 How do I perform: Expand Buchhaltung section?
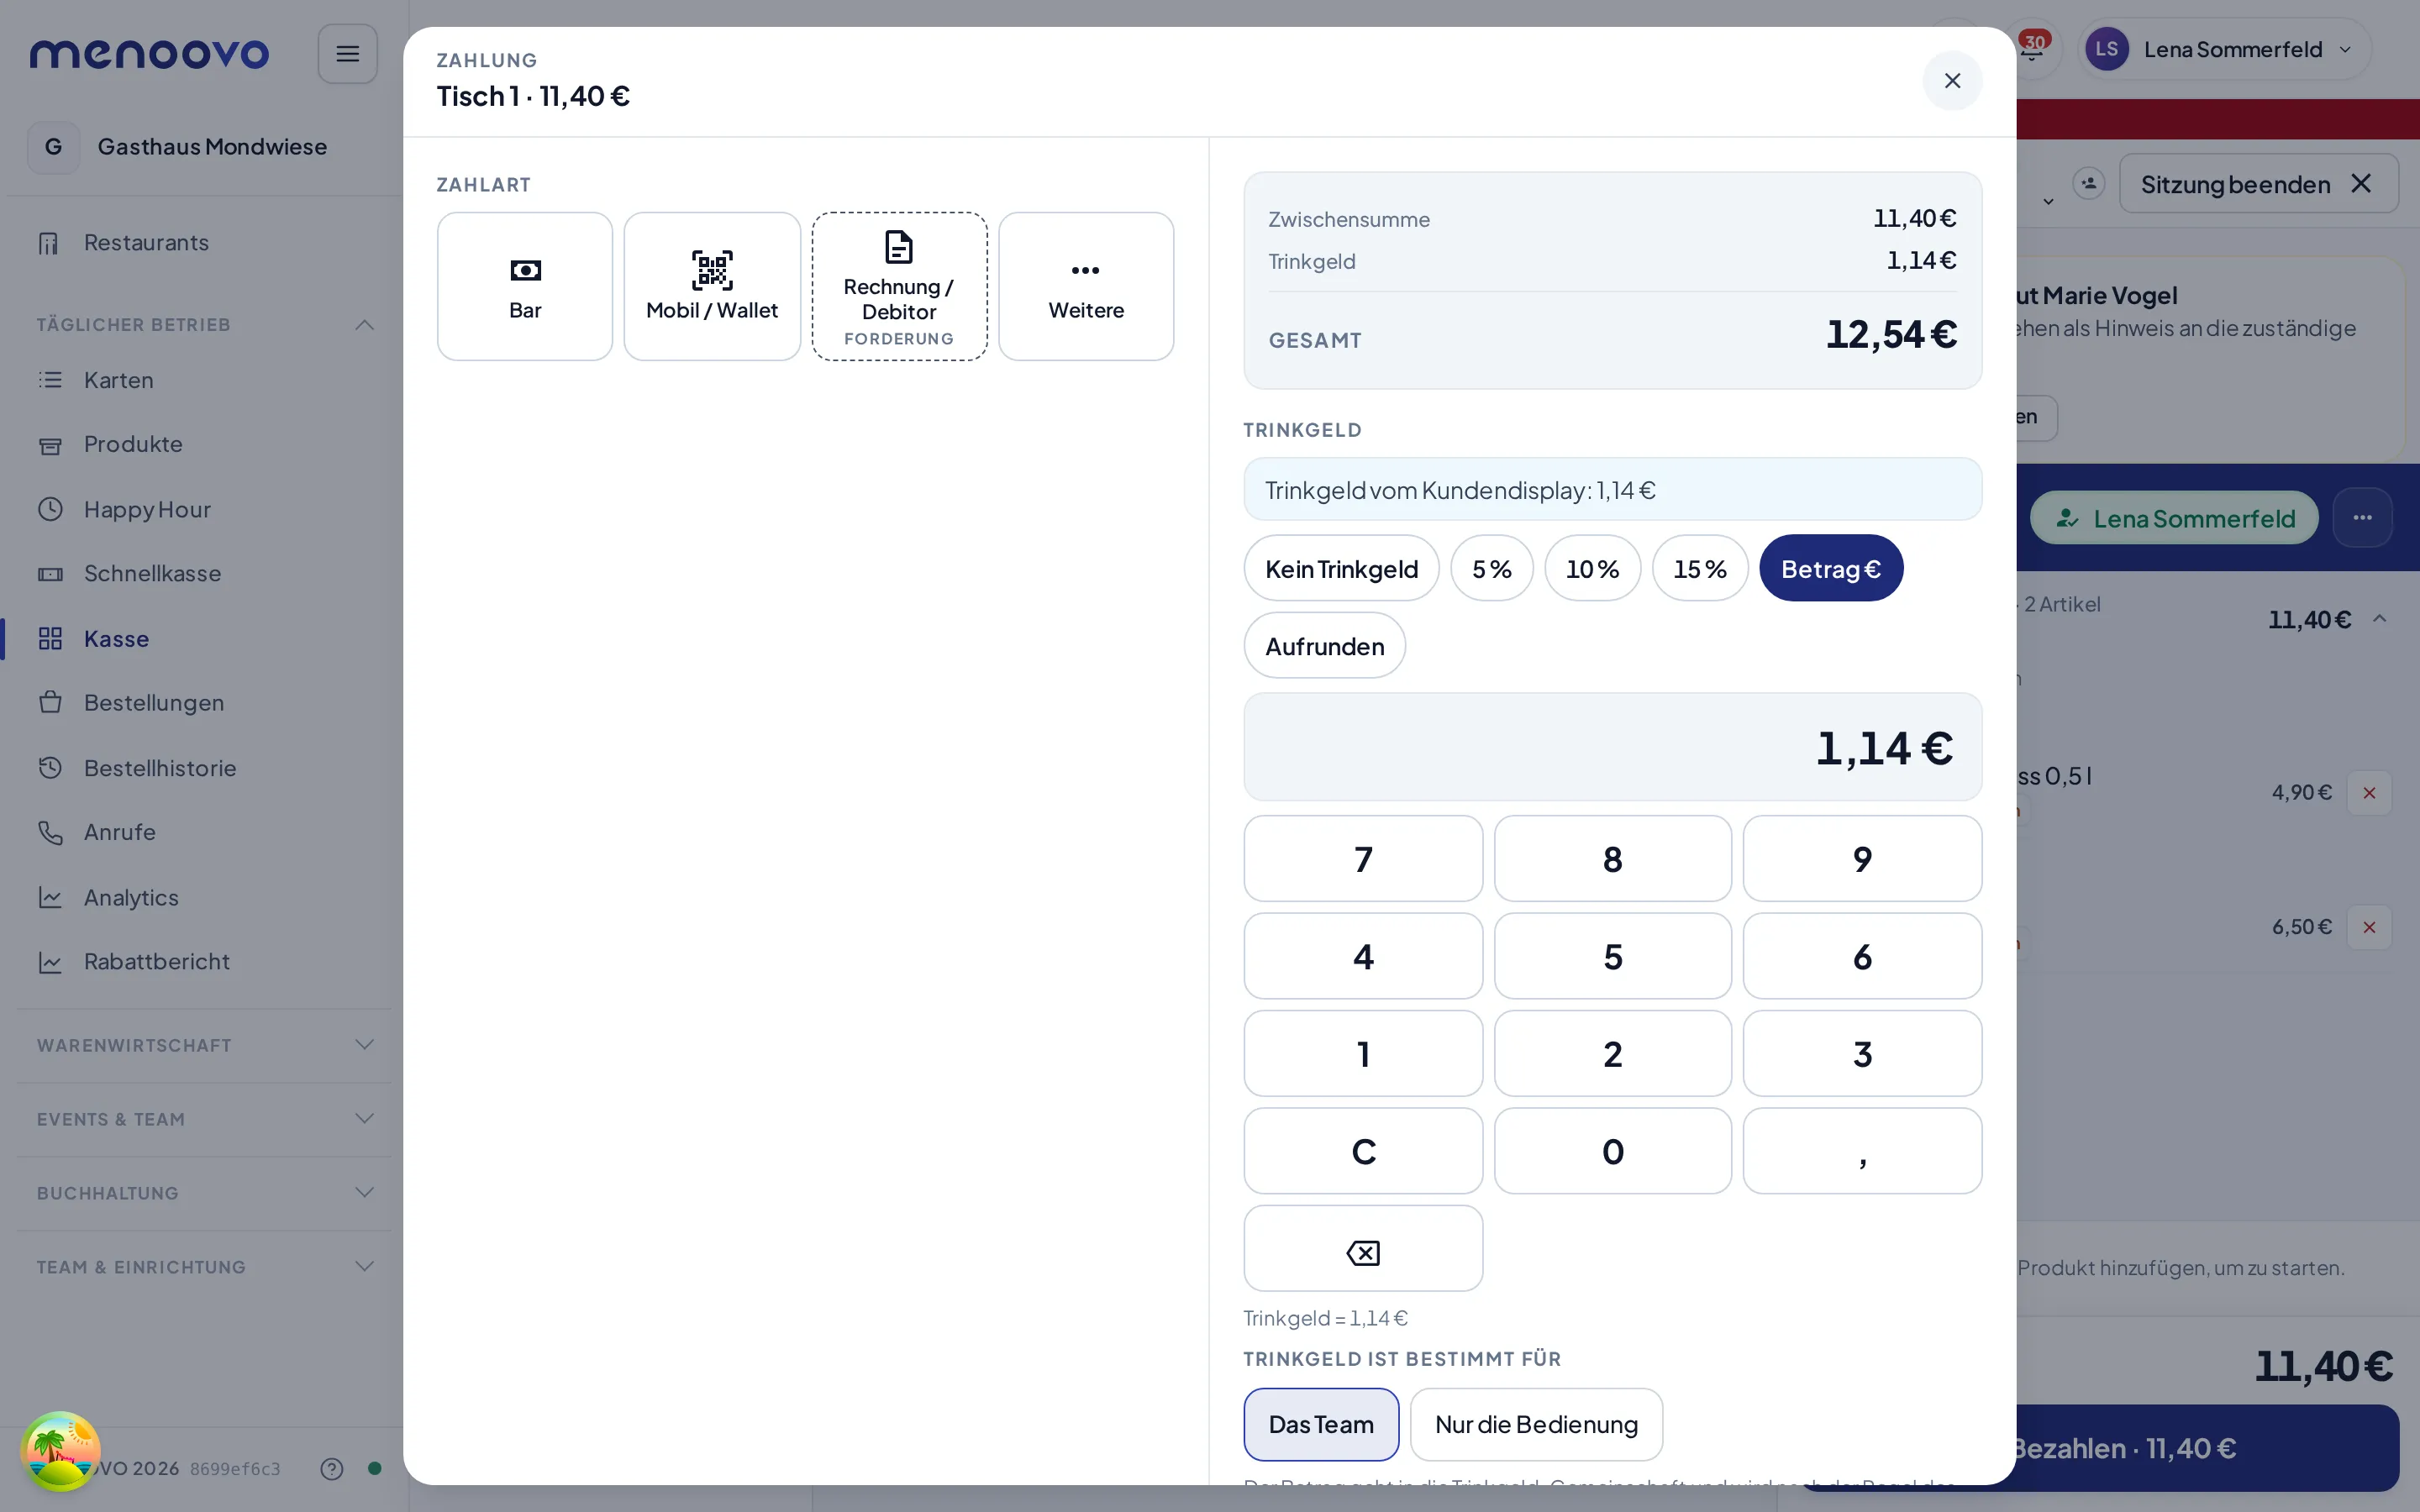[205, 1193]
